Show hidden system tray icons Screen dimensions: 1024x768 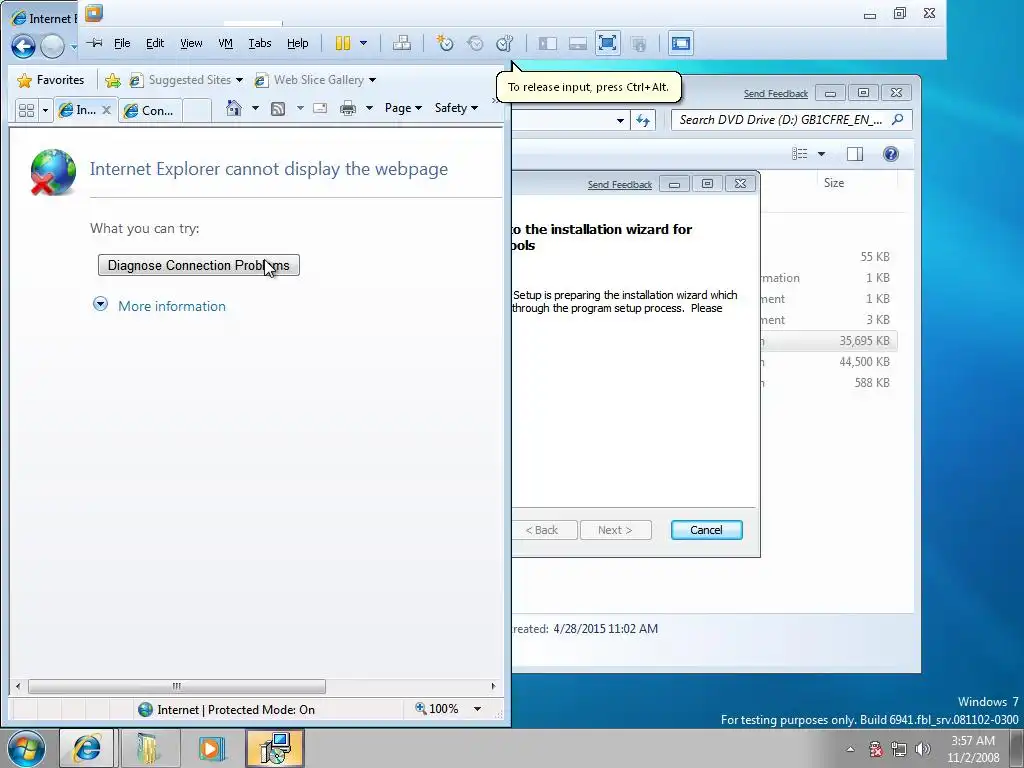point(850,749)
